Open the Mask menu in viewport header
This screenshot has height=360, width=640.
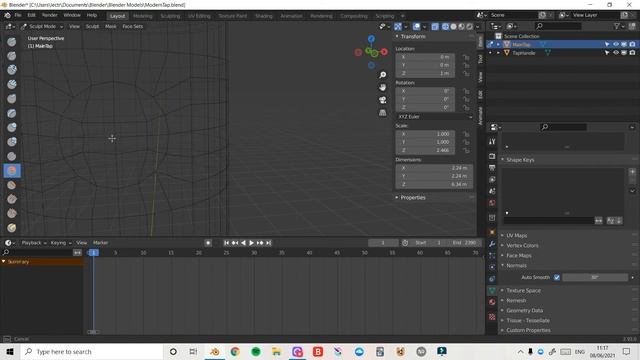[111, 27]
